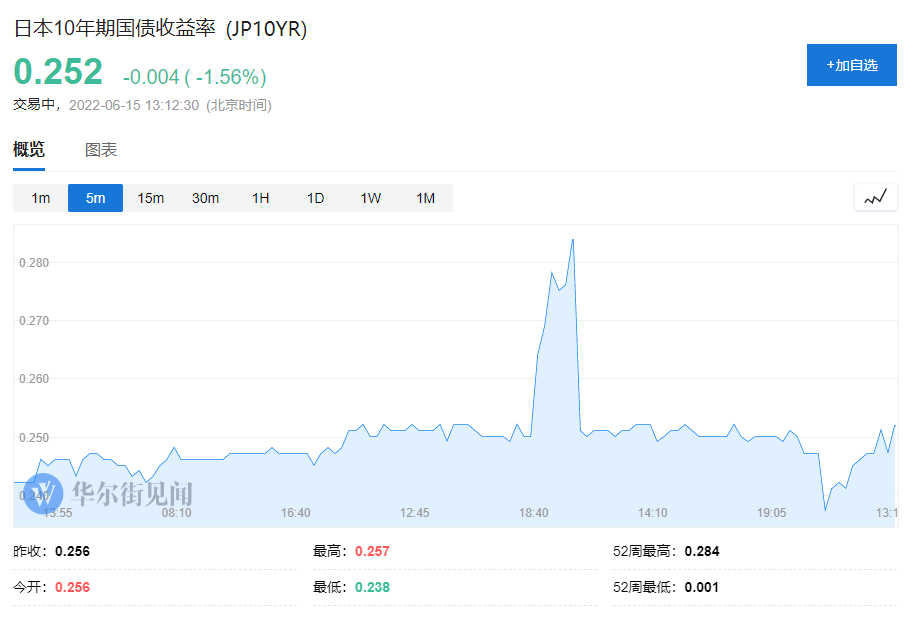Select the 30m timeframe
Viewport: 914px width, 626px height.
point(205,198)
